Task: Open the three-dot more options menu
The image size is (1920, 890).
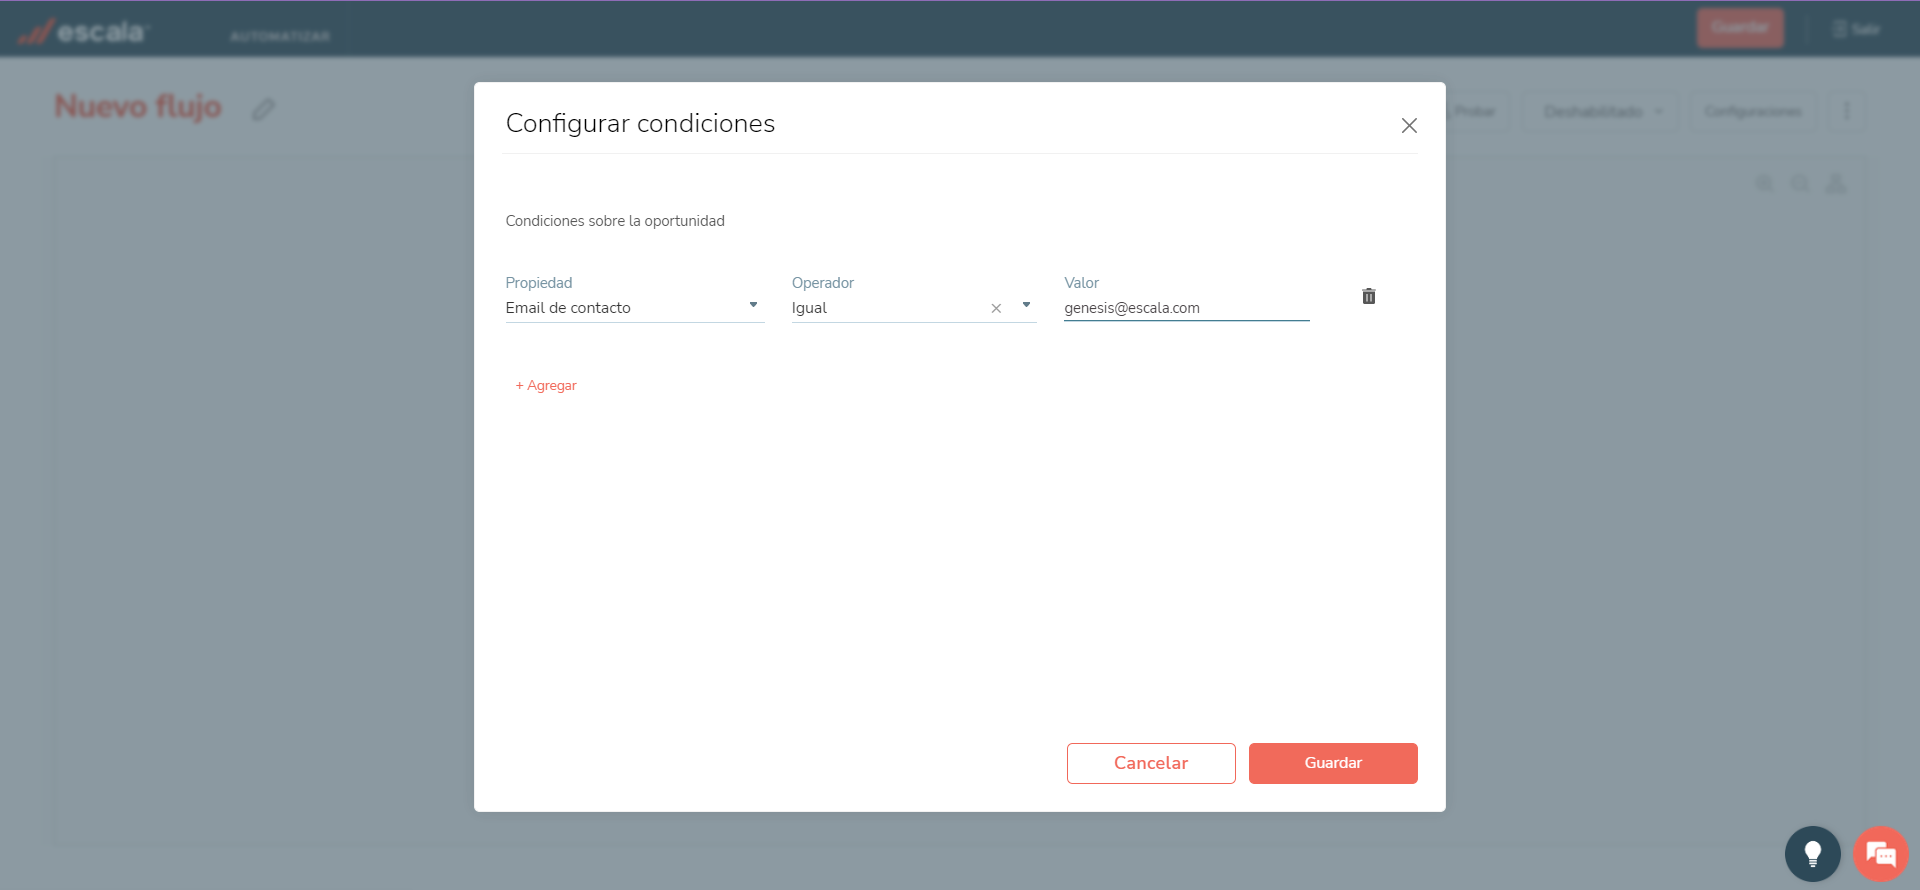Action: (x=1846, y=111)
